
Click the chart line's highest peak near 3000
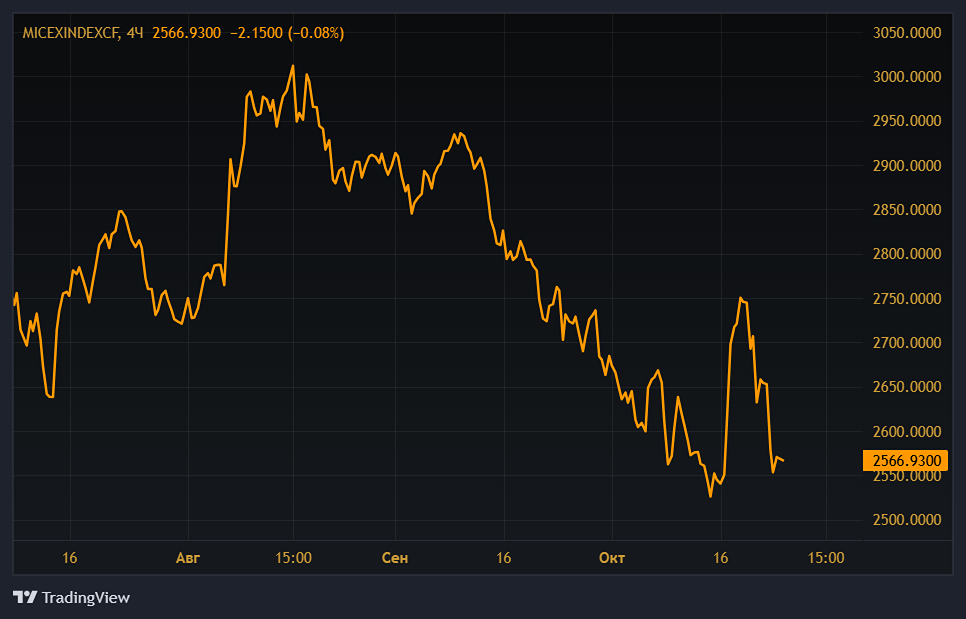click(293, 66)
